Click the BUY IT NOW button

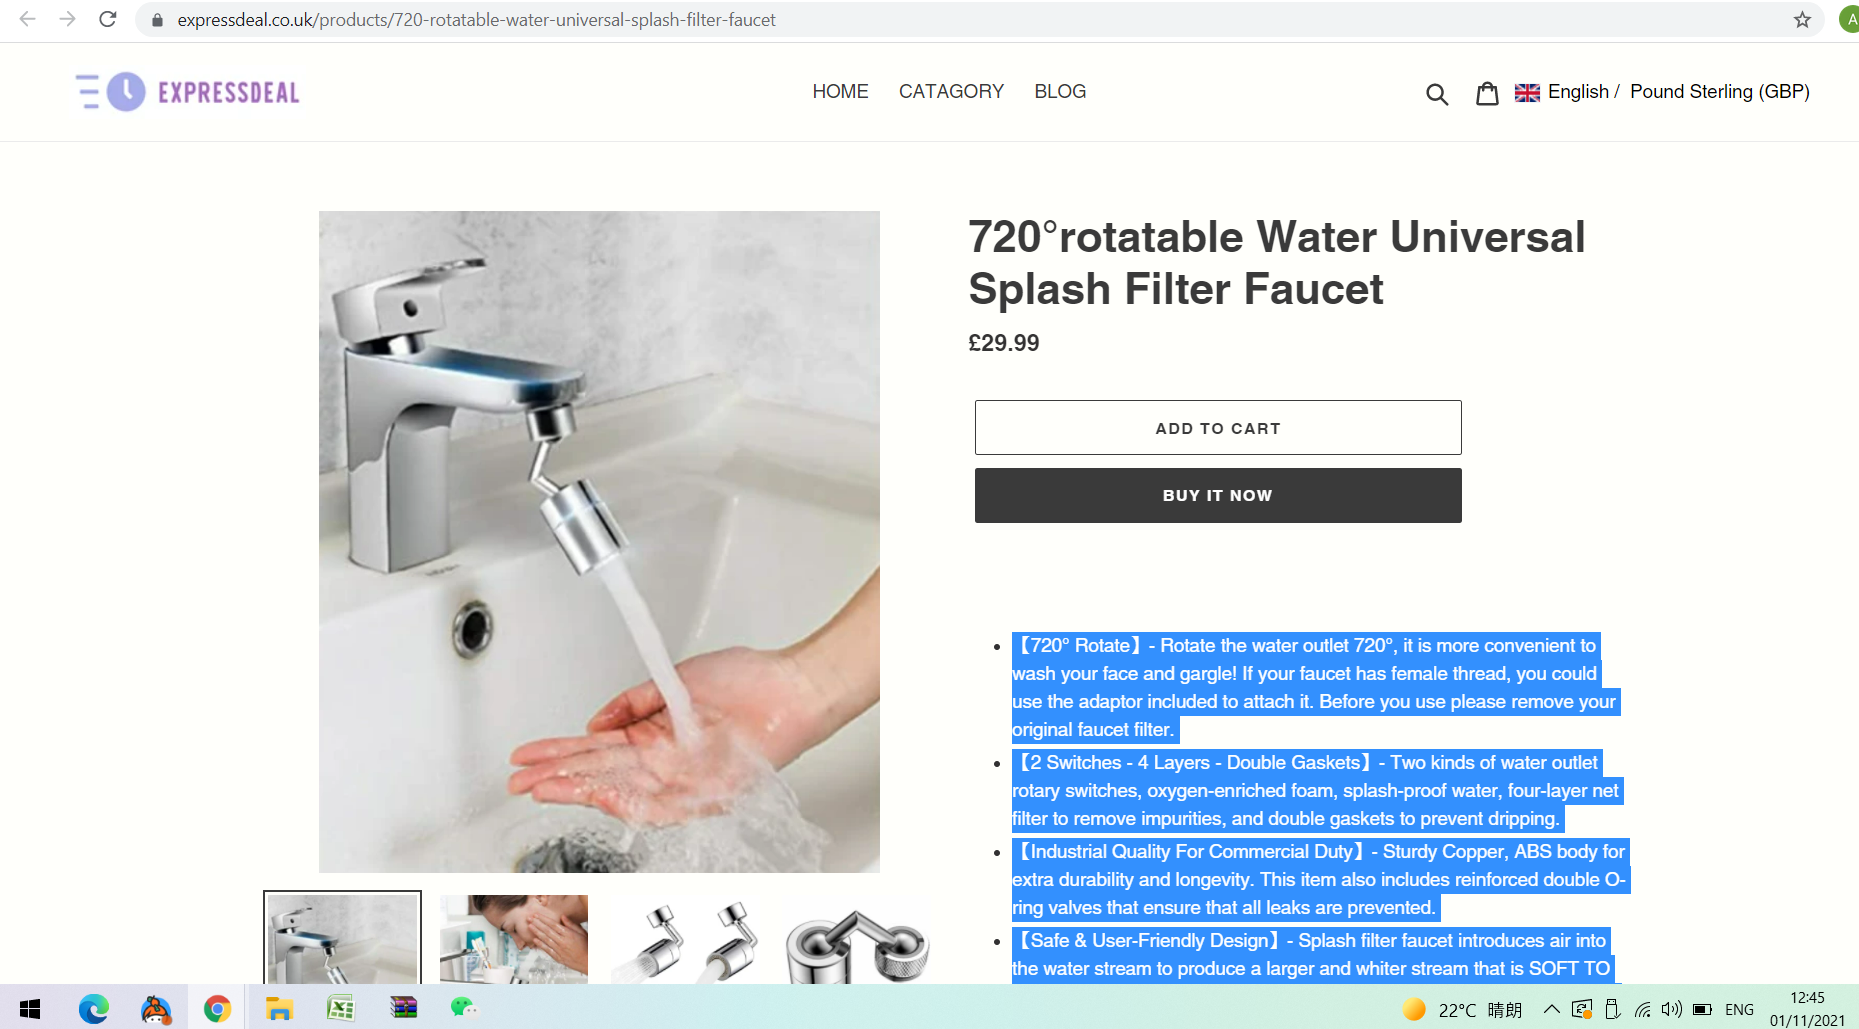click(1218, 495)
